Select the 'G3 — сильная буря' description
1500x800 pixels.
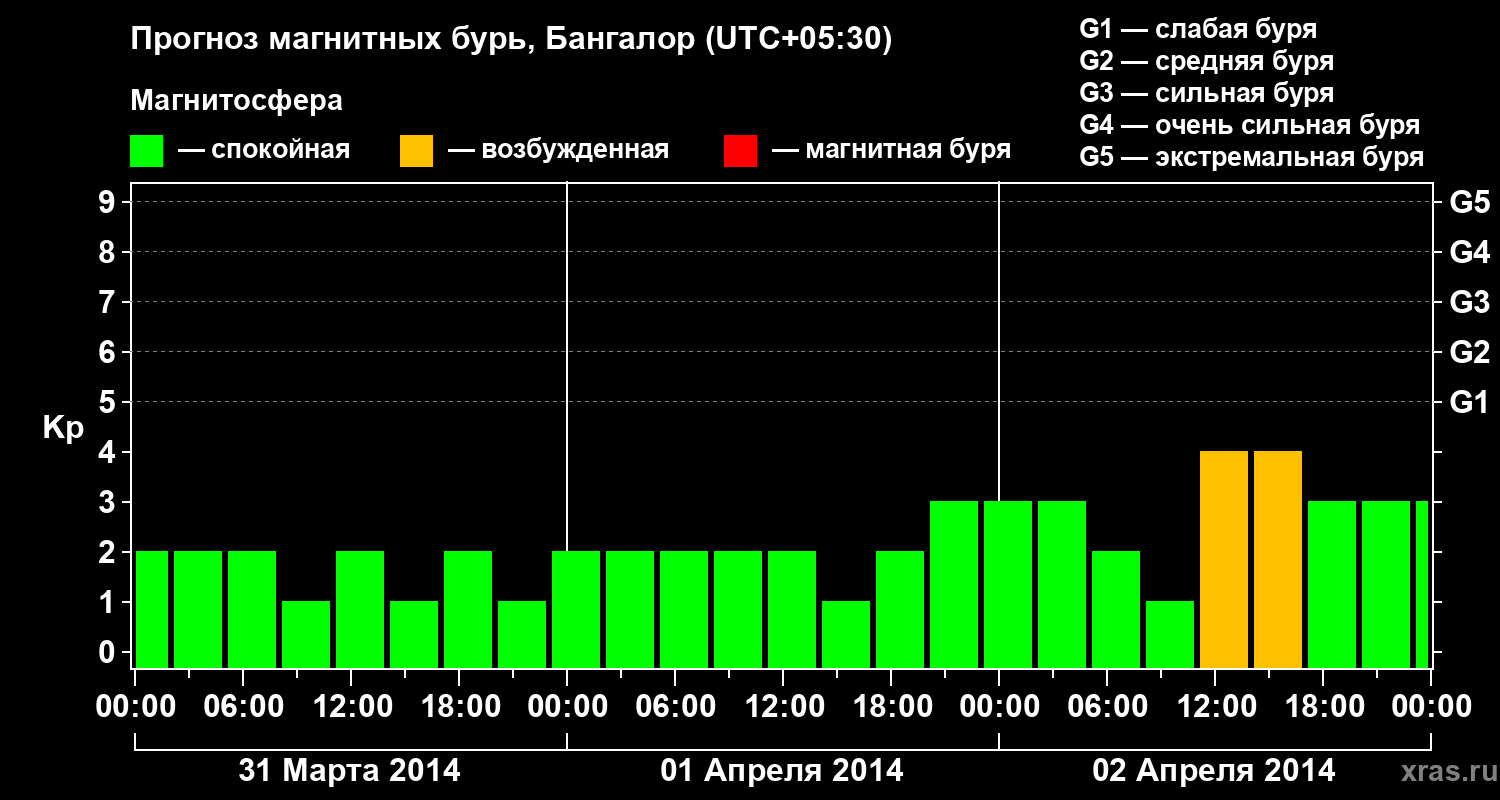pos(1207,93)
